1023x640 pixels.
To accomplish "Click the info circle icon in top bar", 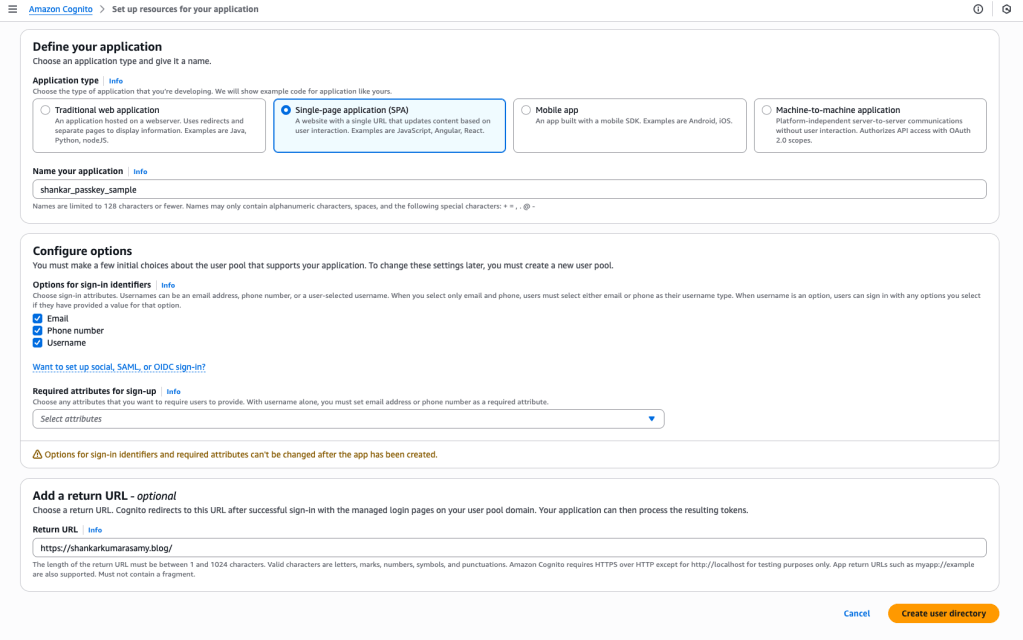I will (x=978, y=9).
